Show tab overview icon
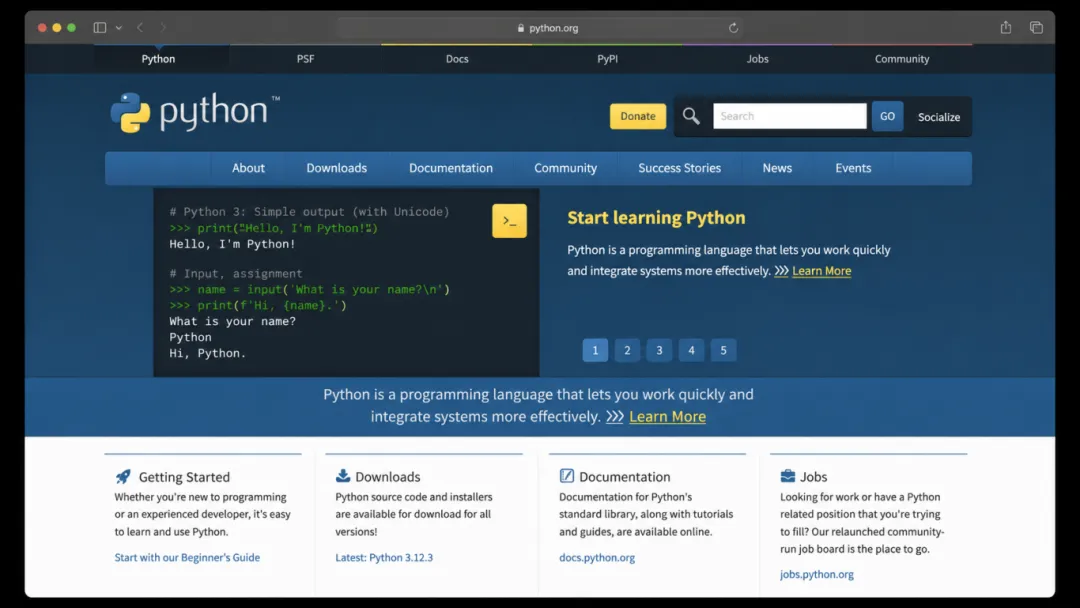The width and height of the screenshot is (1080, 608). [x=1036, y=28]
